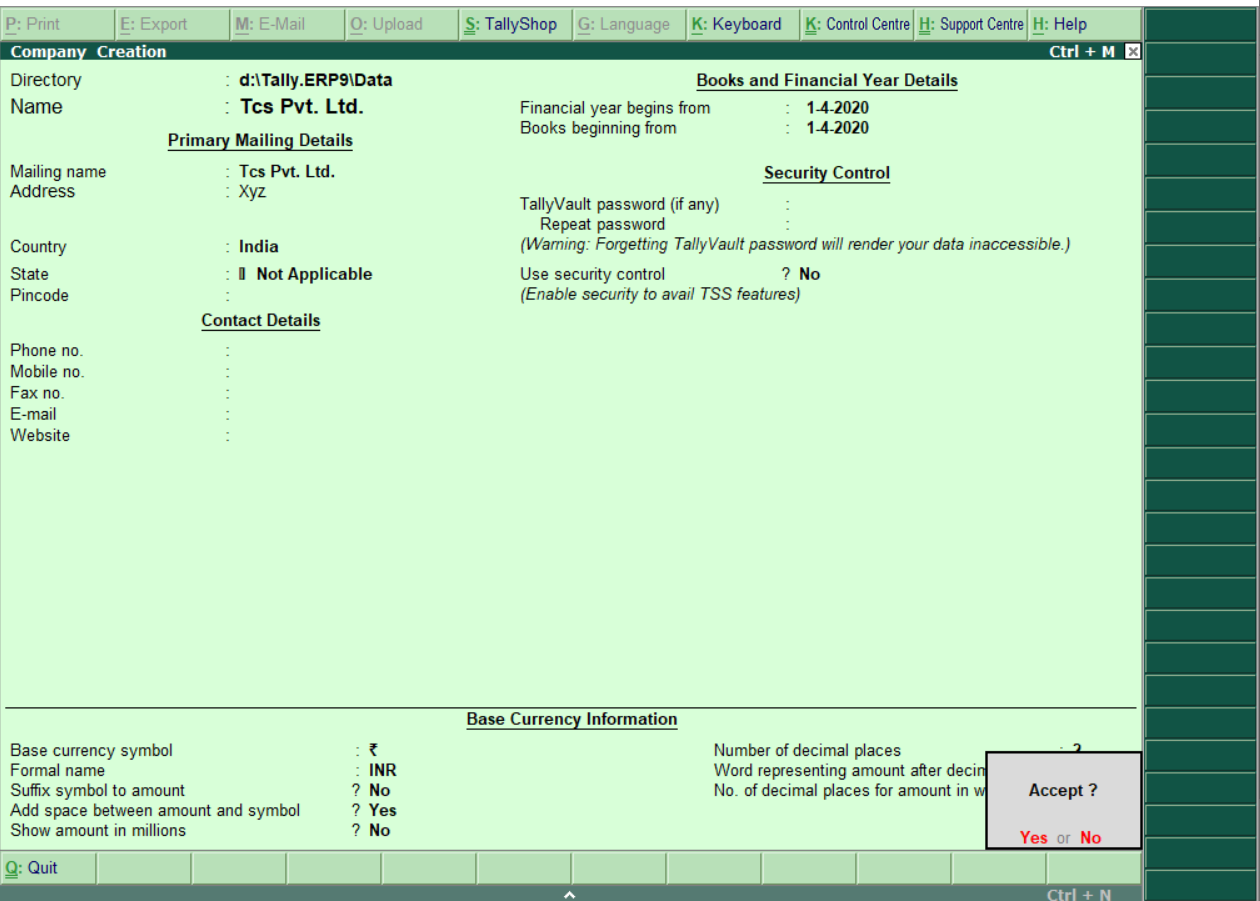
Task: Click the Print button in top bar
Action: [x=57, y=24]
